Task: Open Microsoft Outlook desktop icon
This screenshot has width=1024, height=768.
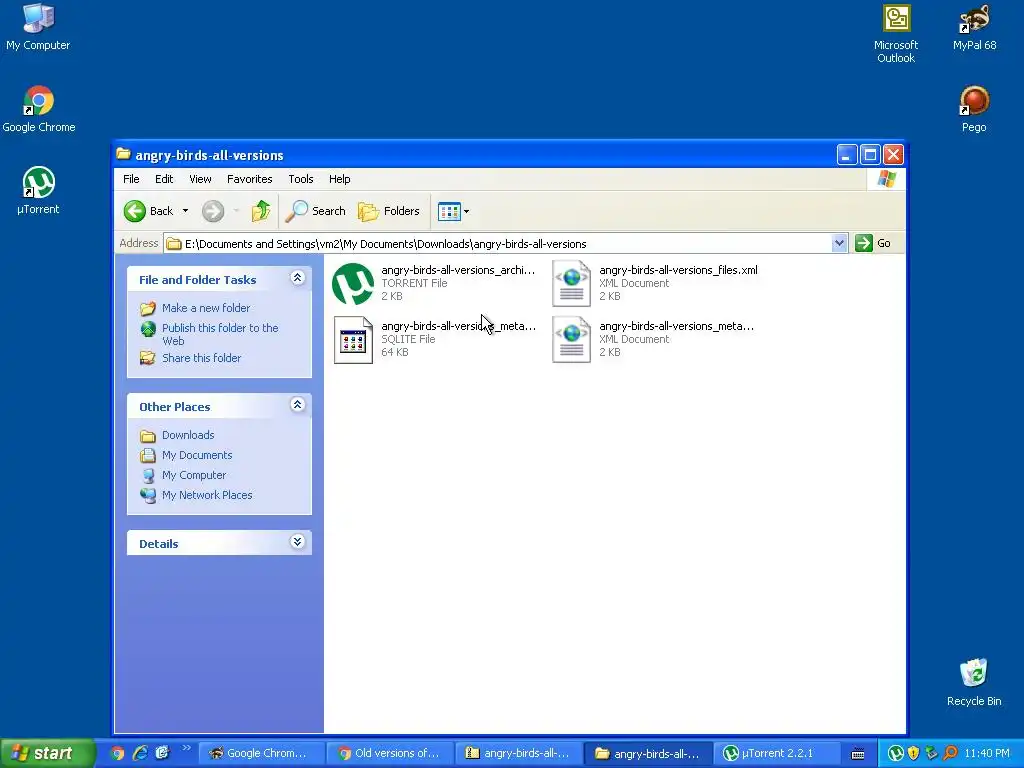Action: pyautogui.click(x=896, y=33)
